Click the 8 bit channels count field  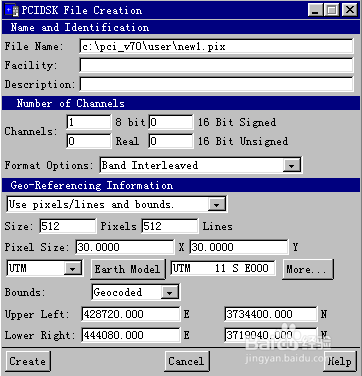[x=89, y=122]
